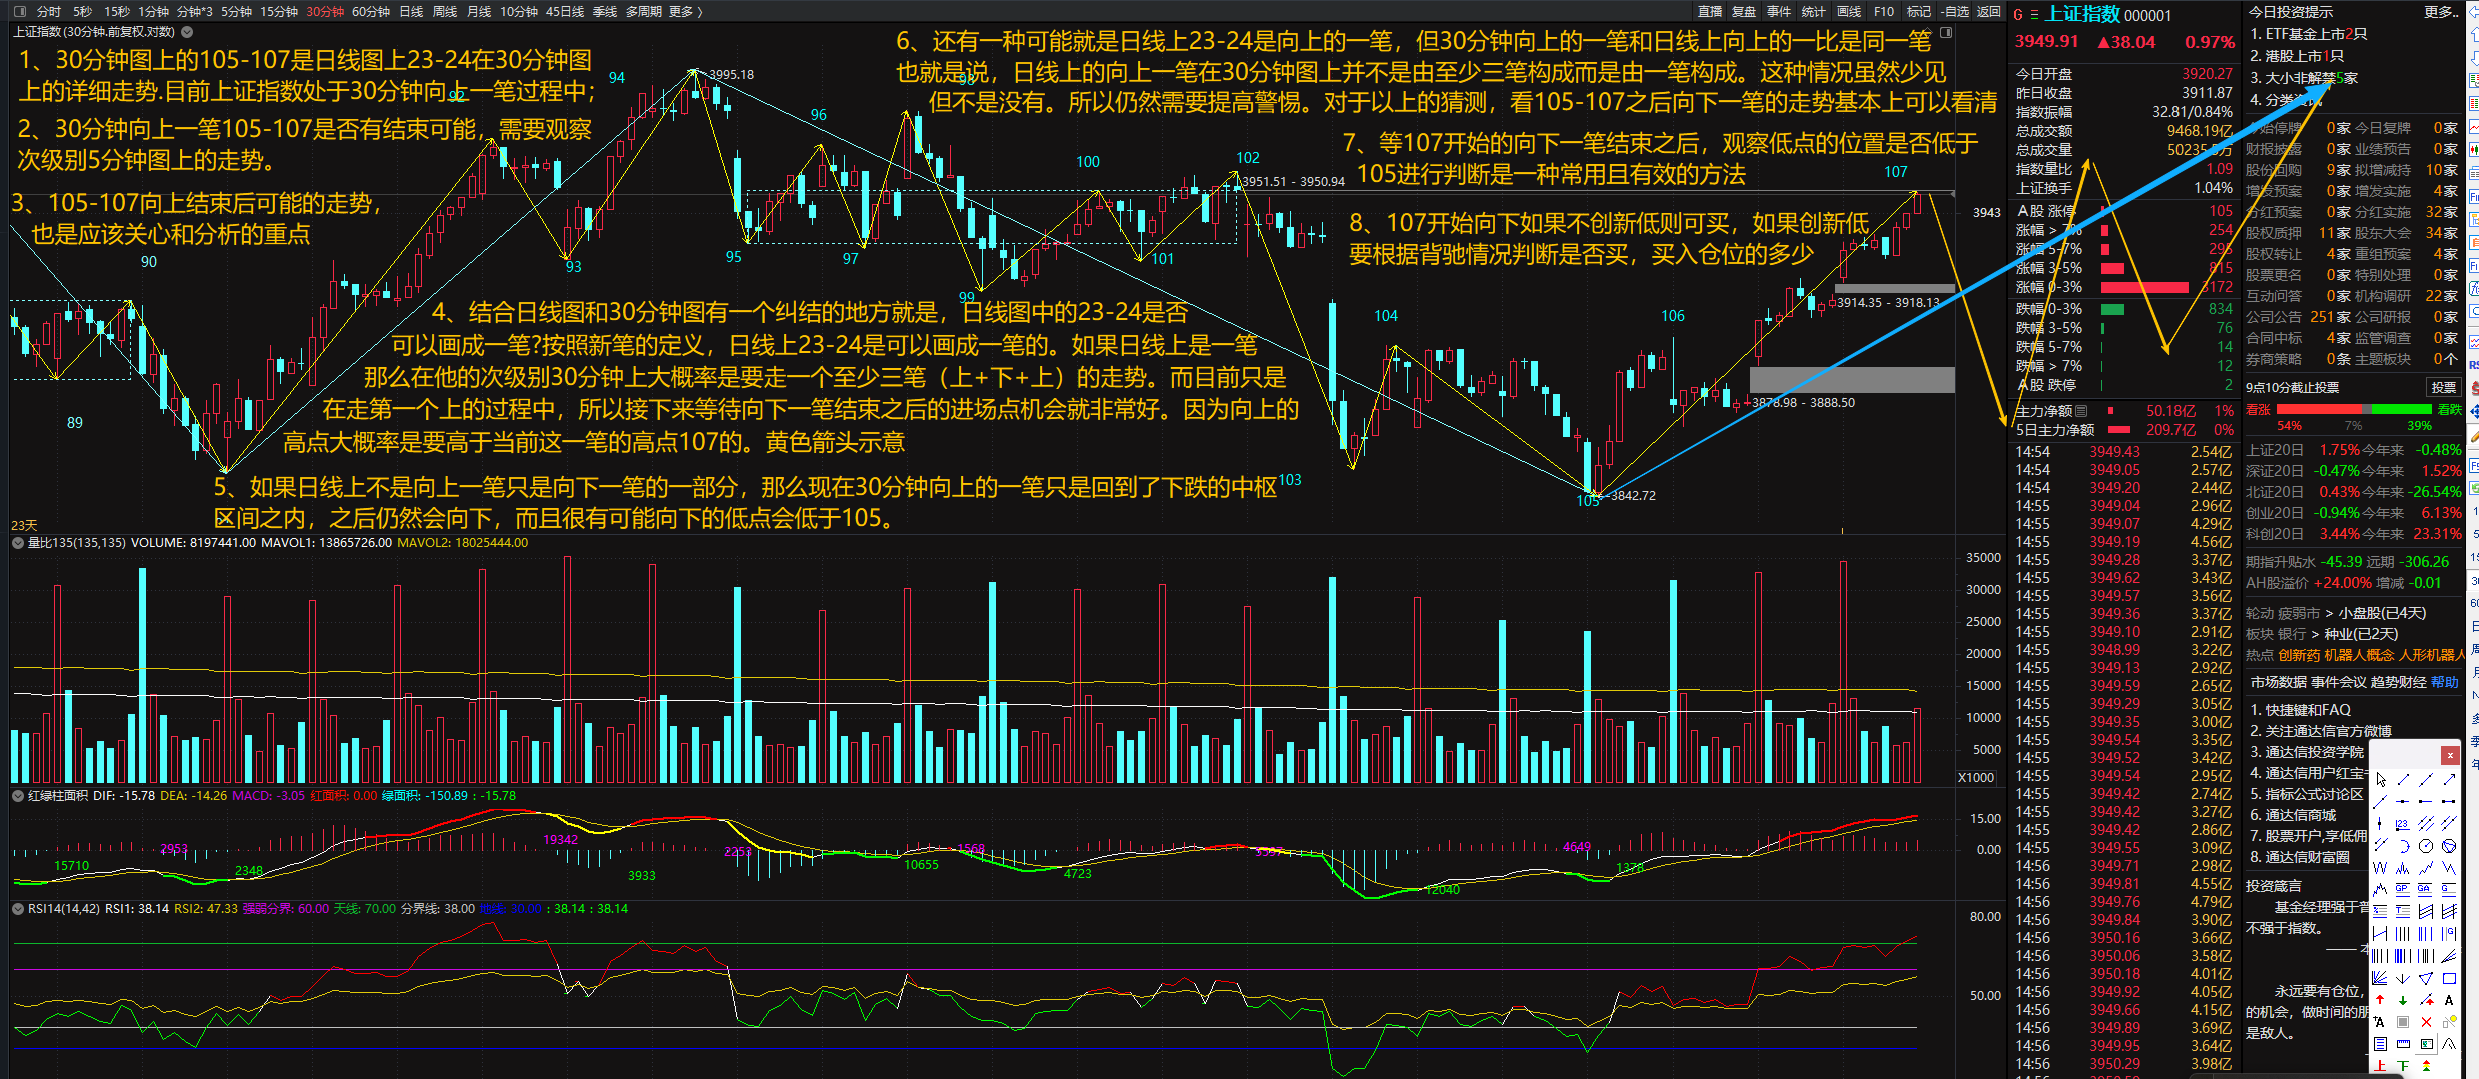Open dropdown beside 上证指数(30分钟,前复权,对数)

187,32
